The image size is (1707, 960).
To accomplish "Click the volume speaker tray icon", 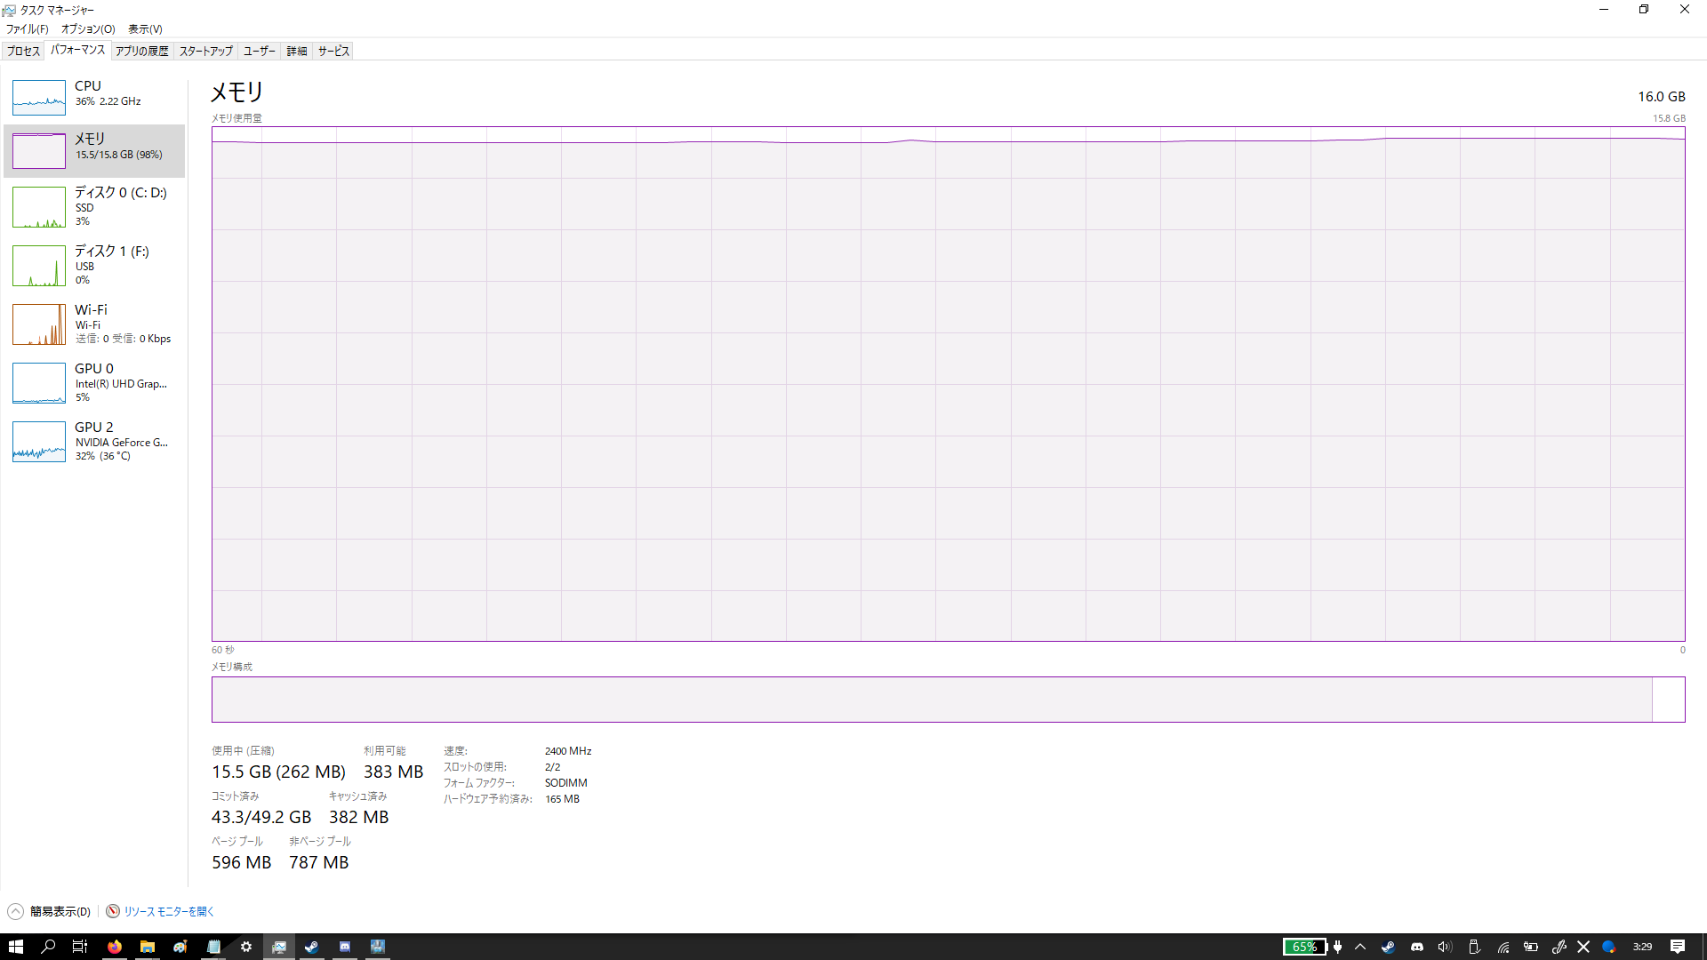I will pos(1444,947).
